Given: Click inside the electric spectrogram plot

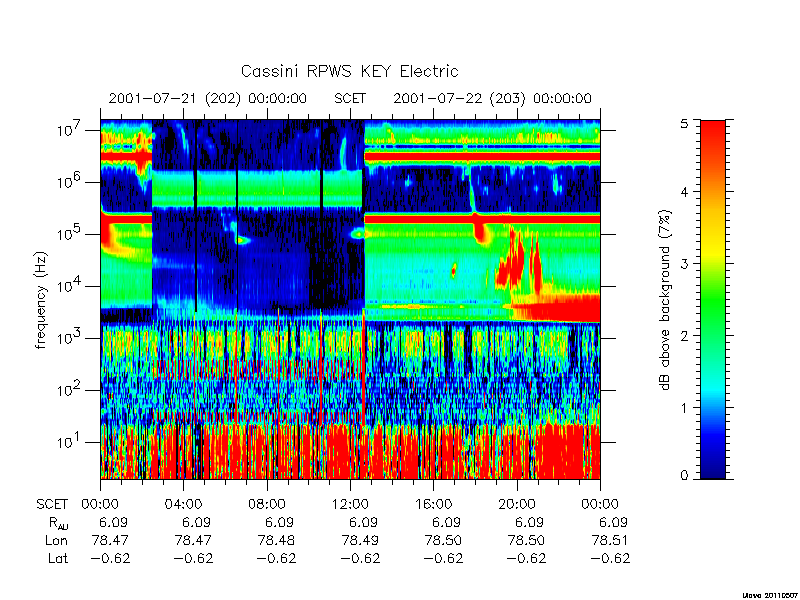Looking at the screenshot, I should [350, 299].
